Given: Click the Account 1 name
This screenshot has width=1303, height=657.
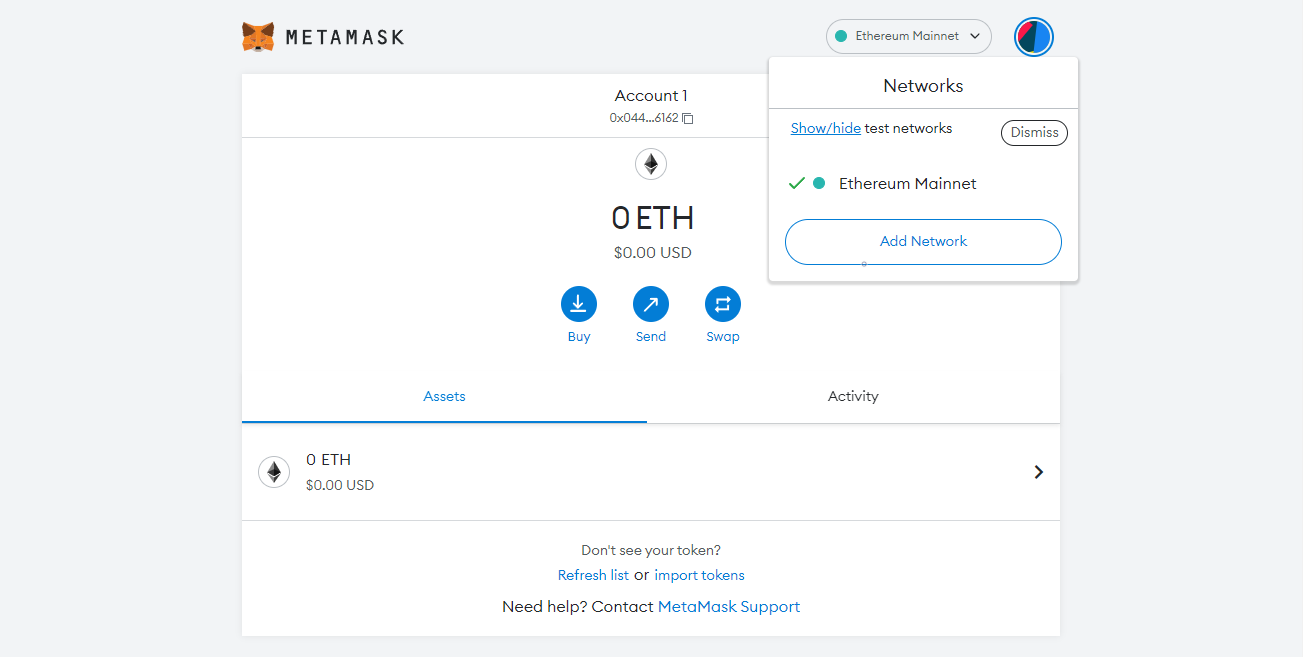Looking at the screenshot, I should pos(651,96).
